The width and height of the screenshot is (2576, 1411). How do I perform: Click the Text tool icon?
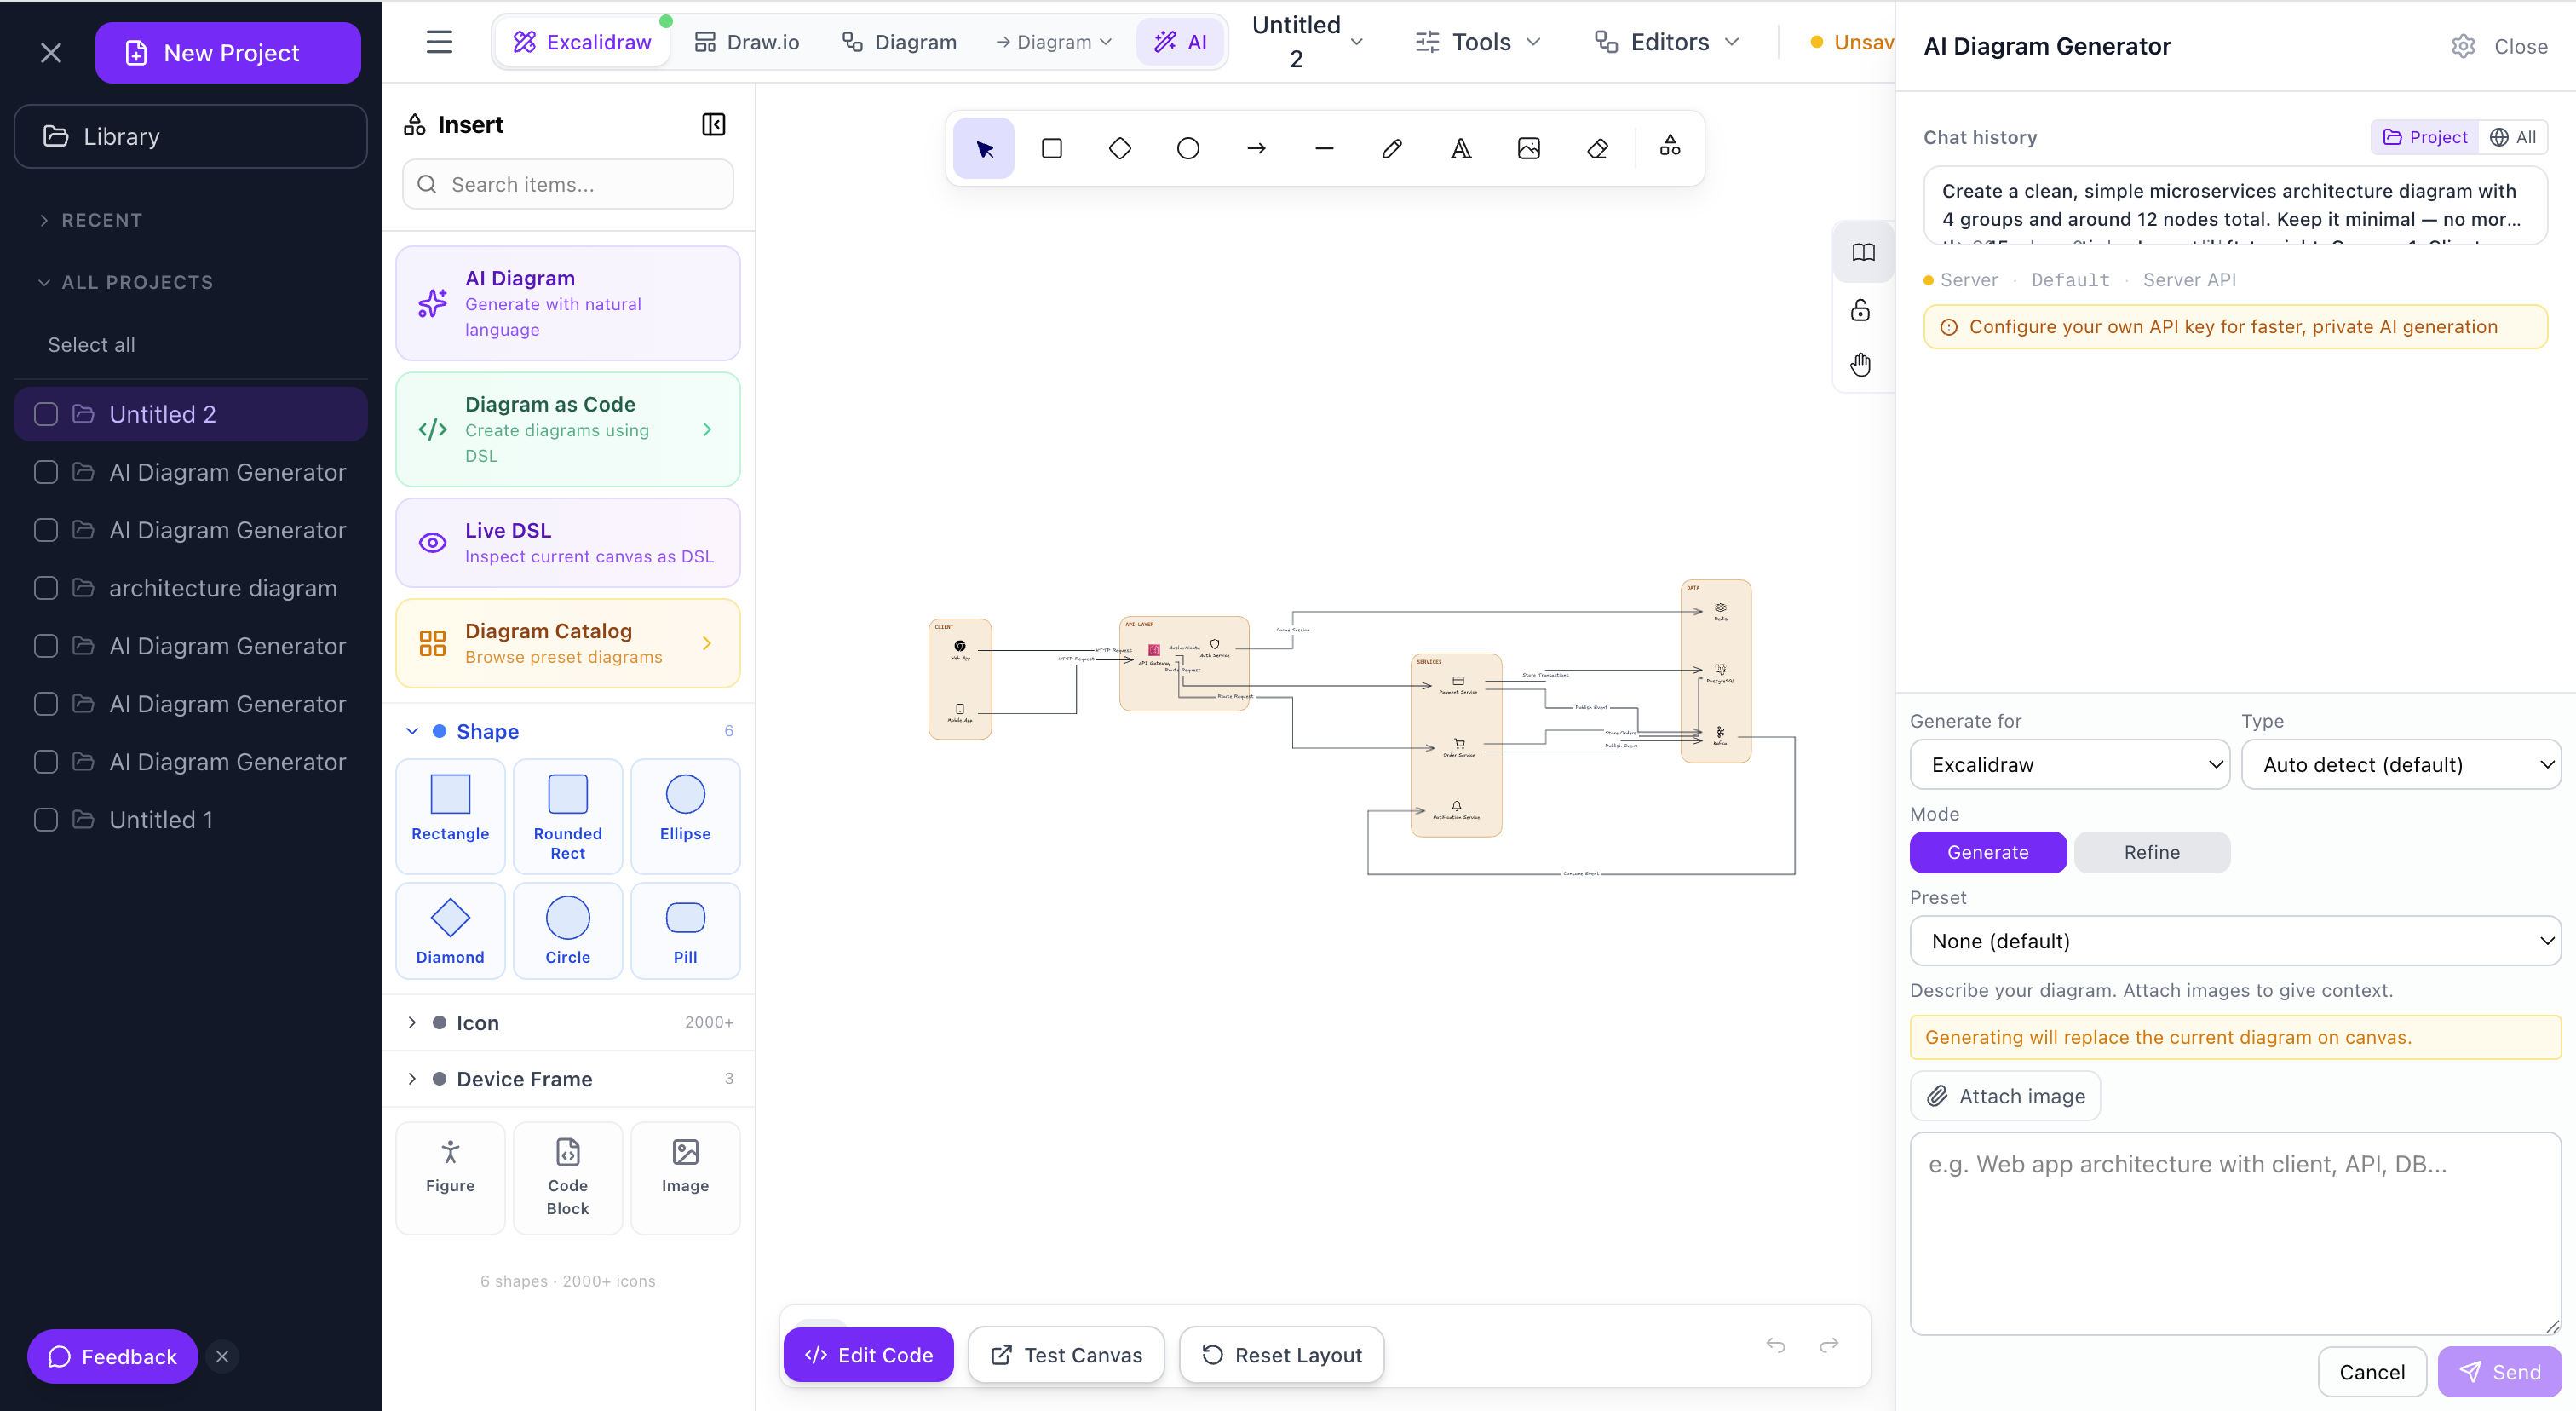(x=1460, y=149)
